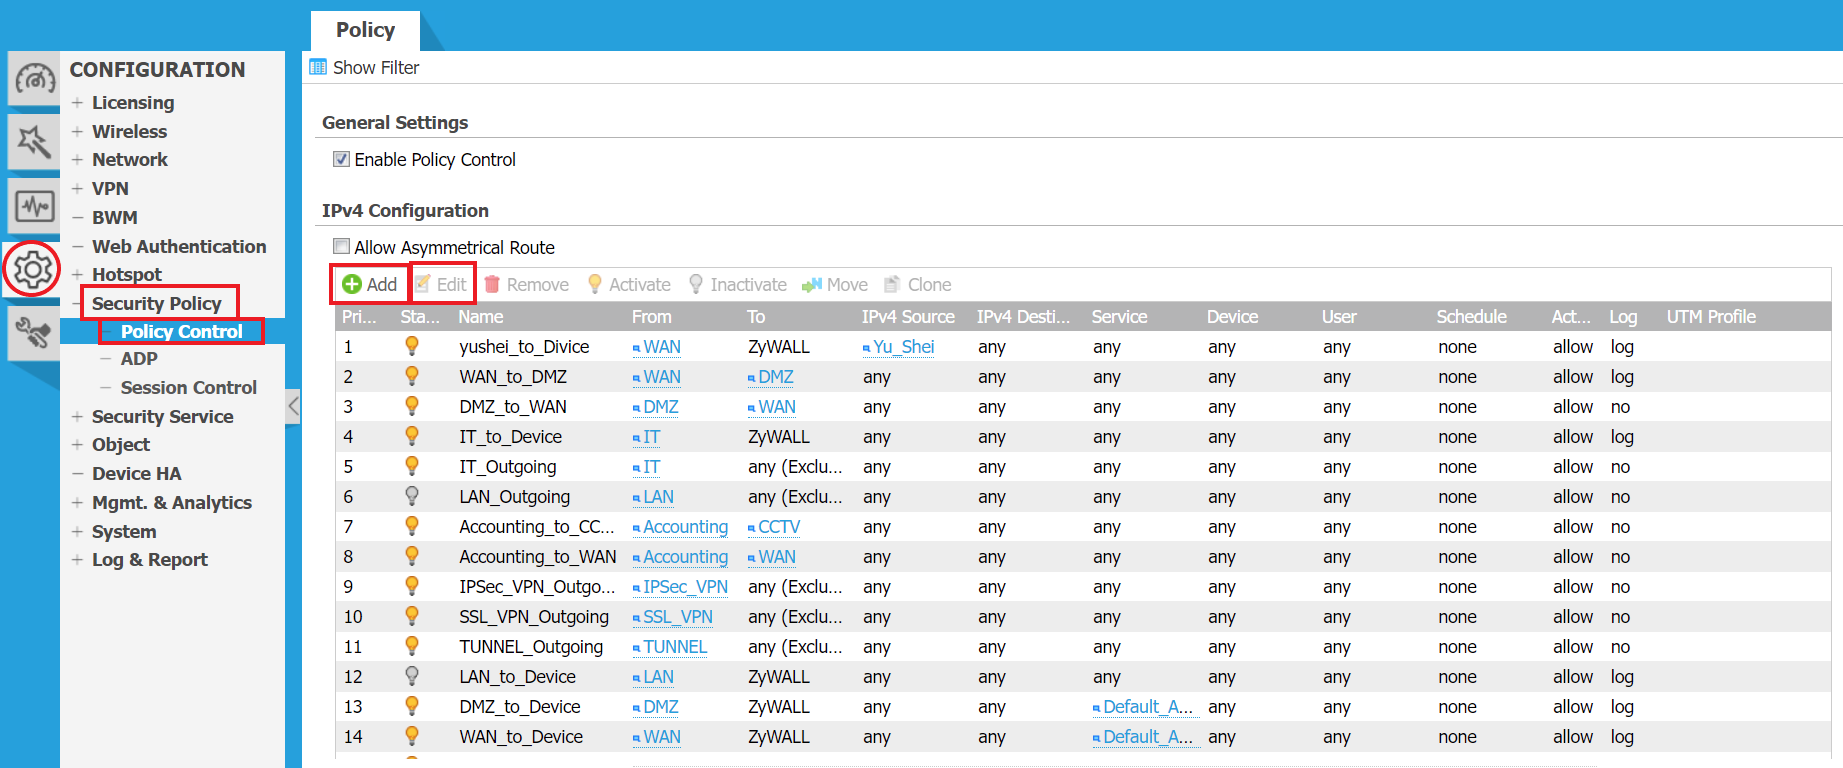Click the Clone icon in toolbar

[893, 285]
